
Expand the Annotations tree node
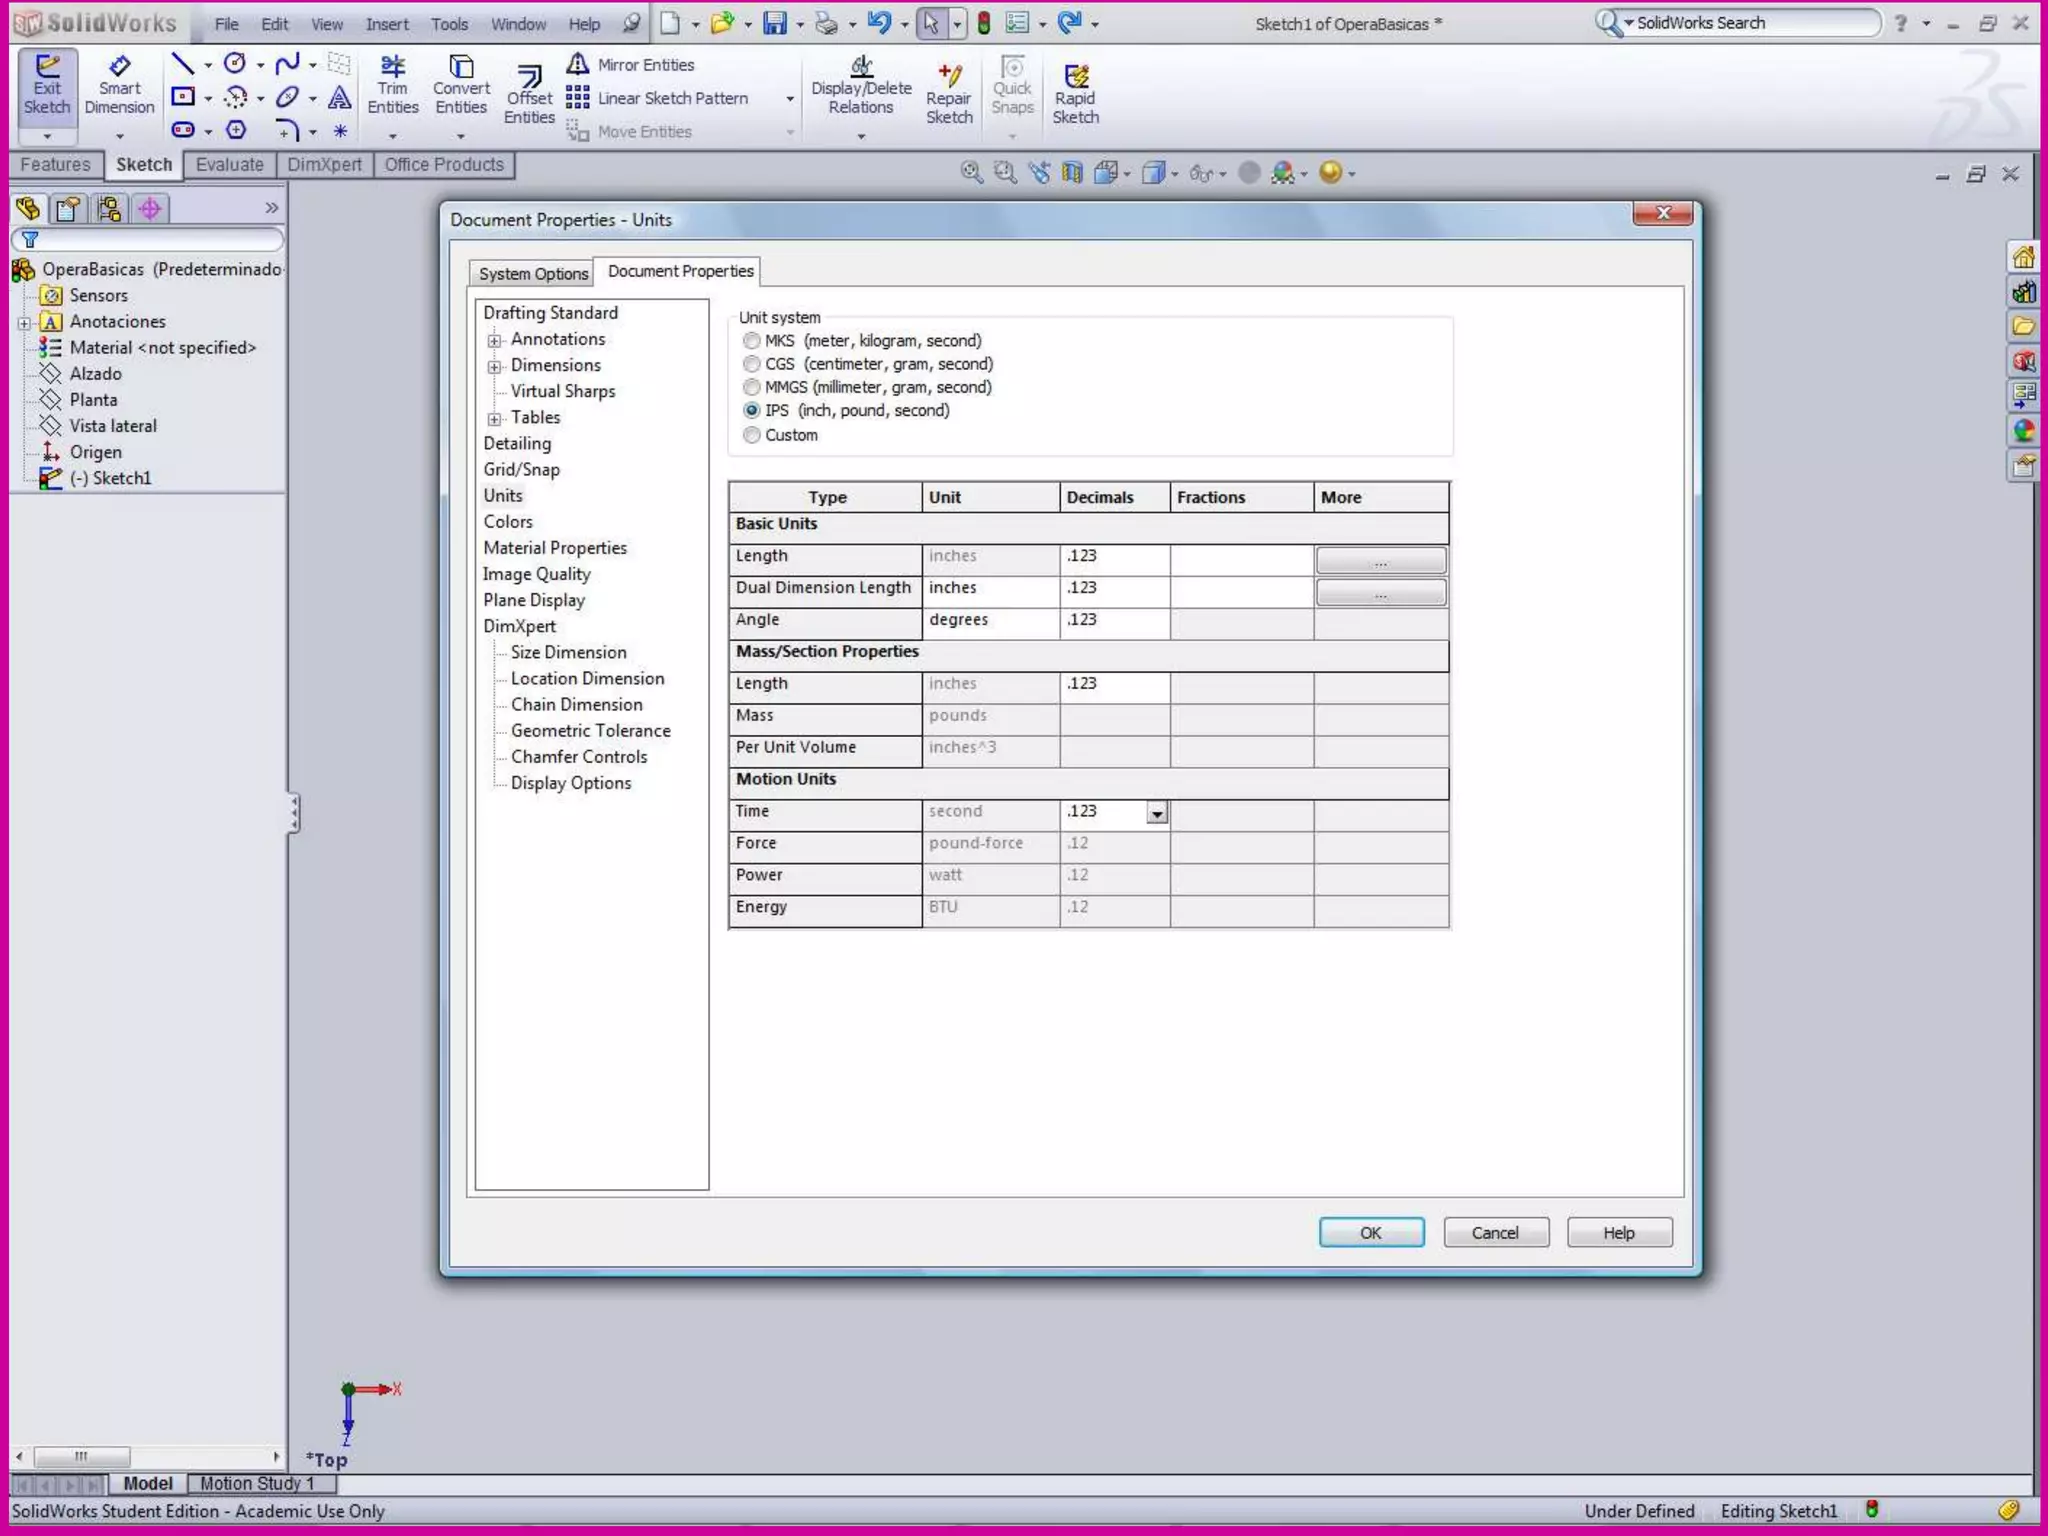[x=494, y=340]
